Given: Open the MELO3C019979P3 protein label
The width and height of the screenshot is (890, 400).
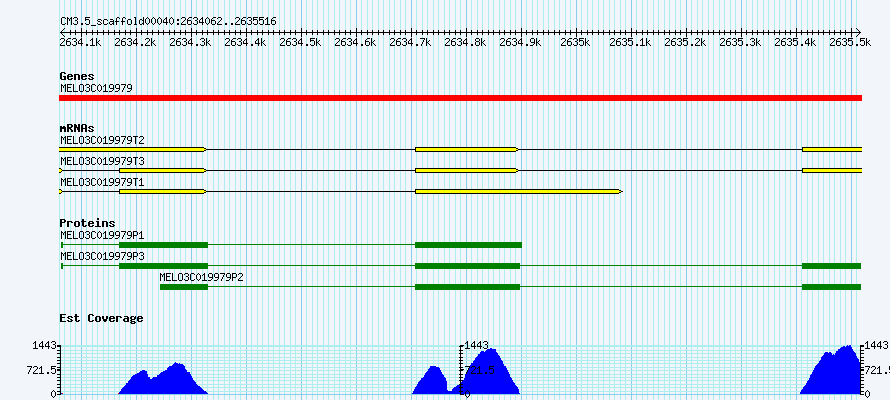Looking at the screenshot, I should point(102,256).
